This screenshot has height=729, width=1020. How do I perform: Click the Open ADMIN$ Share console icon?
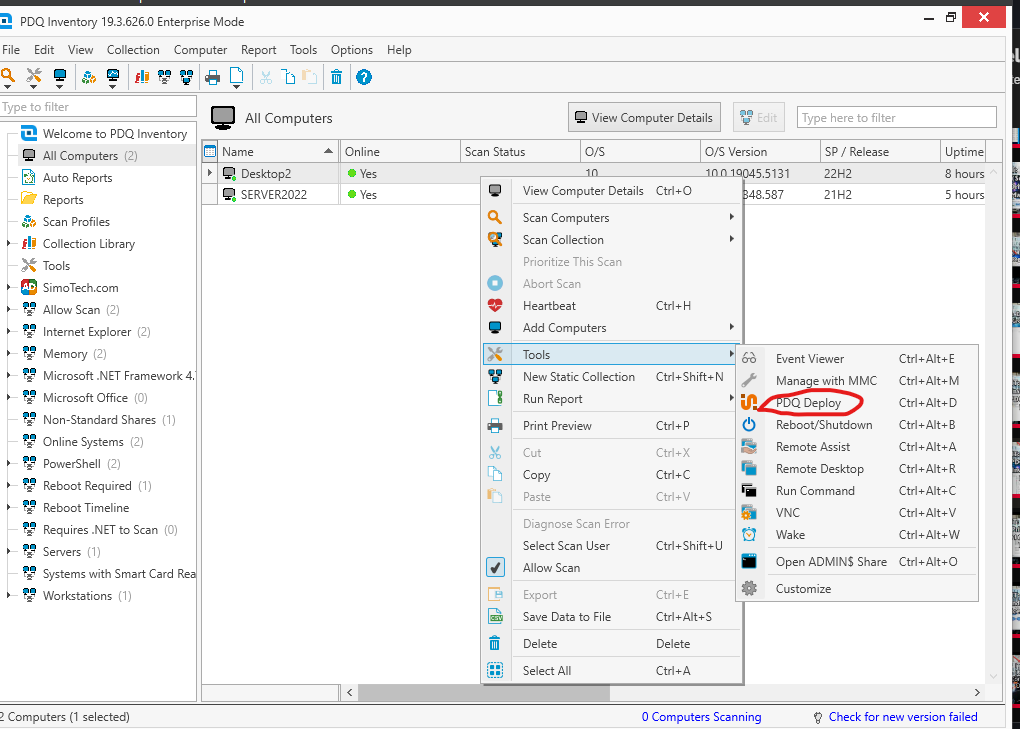point(749,561)
